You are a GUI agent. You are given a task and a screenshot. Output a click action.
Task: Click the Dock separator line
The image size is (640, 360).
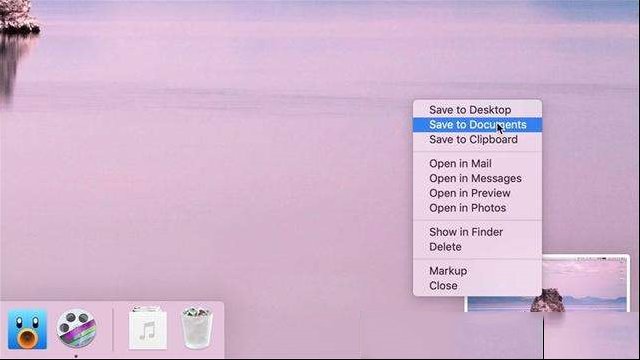click(x=113, y=329)
